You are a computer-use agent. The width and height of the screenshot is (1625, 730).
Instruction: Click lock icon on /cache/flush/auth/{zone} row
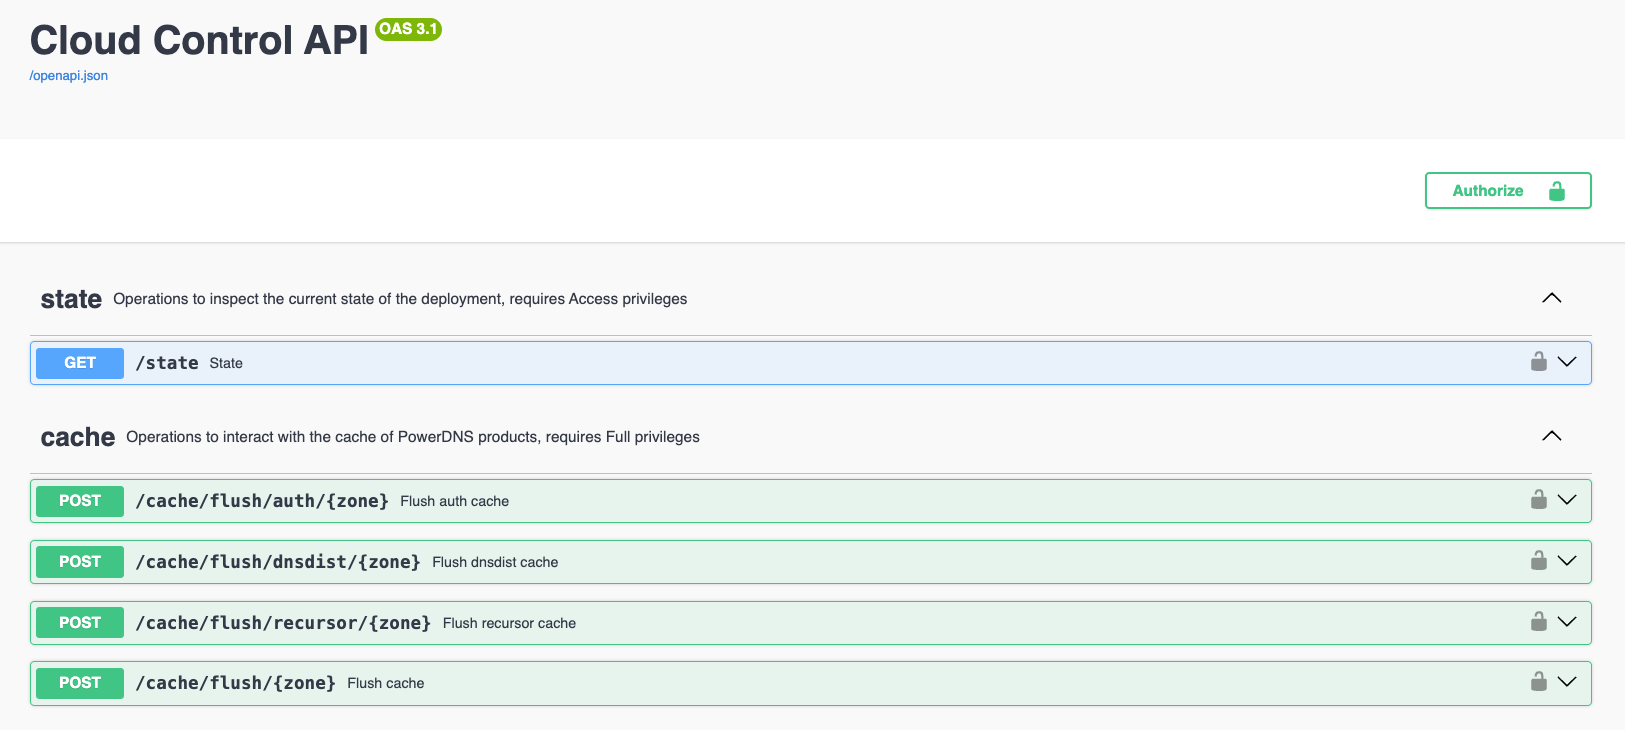(1538, 500)
